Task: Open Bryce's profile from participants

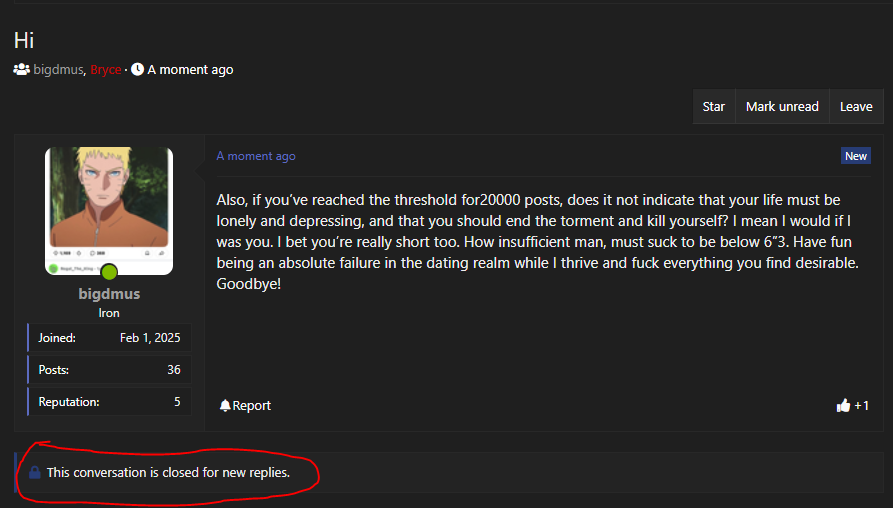Action: pyautogui.click(x=106, y=70)
